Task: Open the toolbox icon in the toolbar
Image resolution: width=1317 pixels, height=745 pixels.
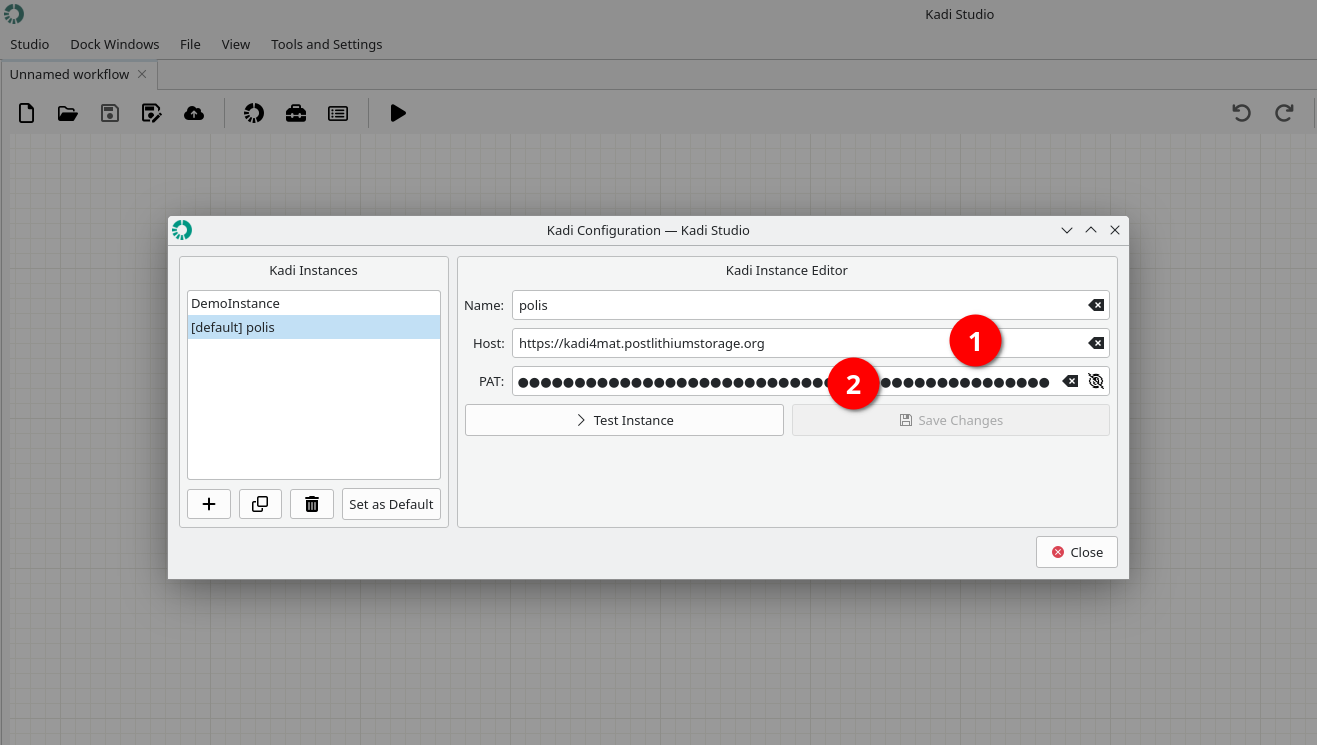Action: 296,113
